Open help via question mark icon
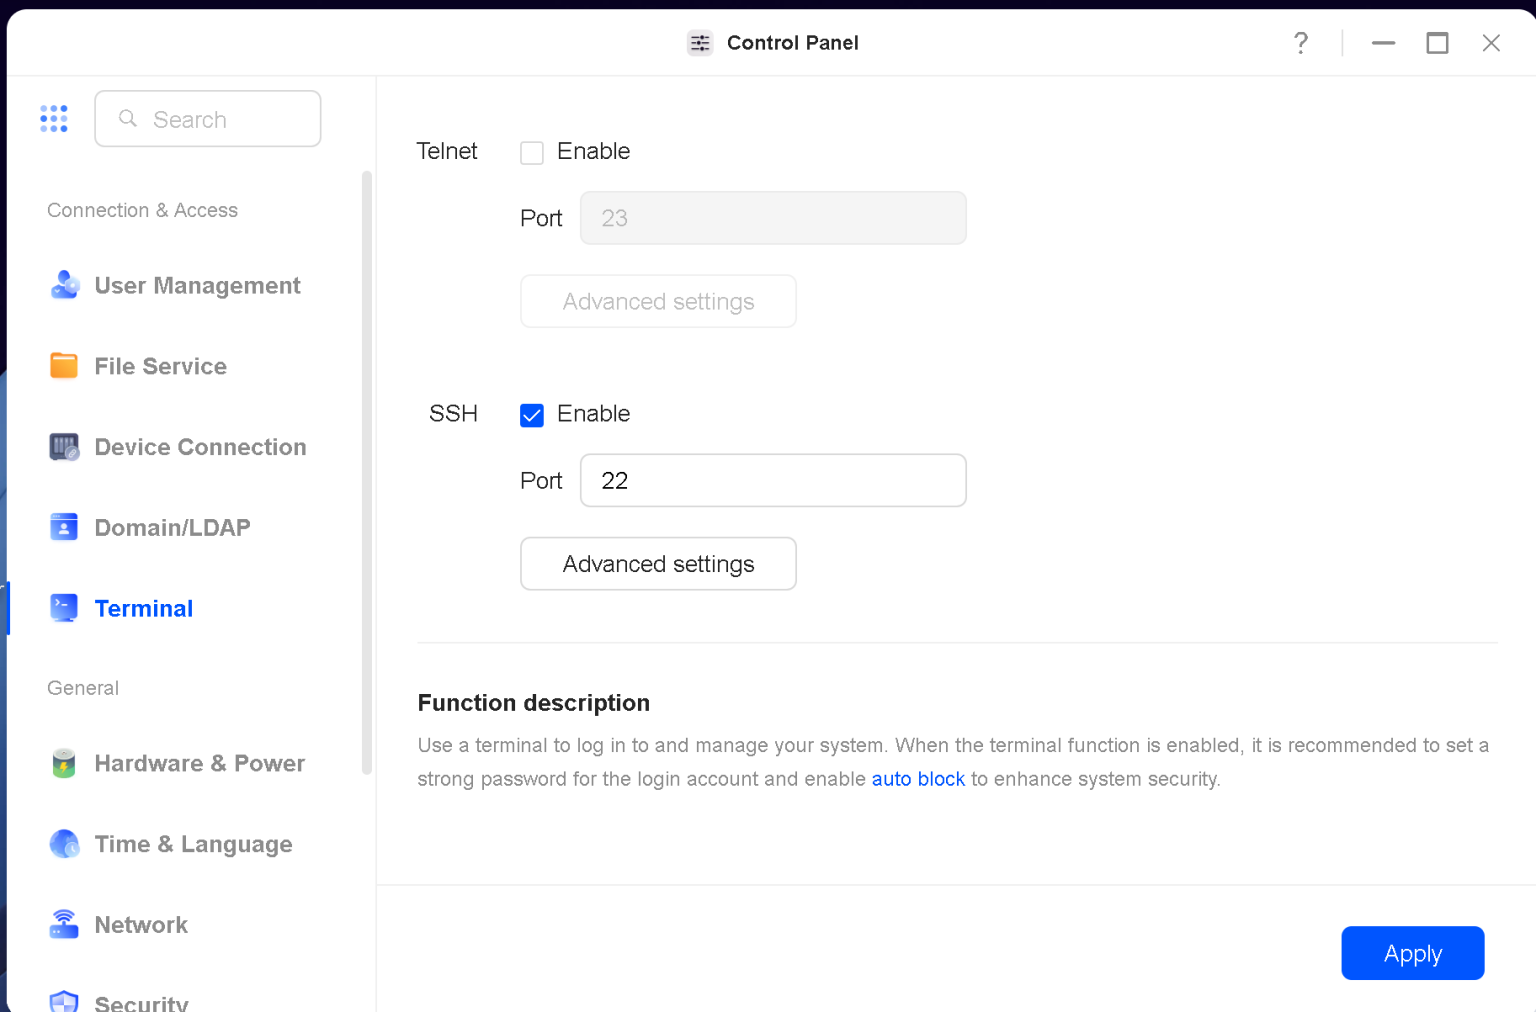Image resolution: width=1536 pixels, height=1012 pixels. (1300, 43)
